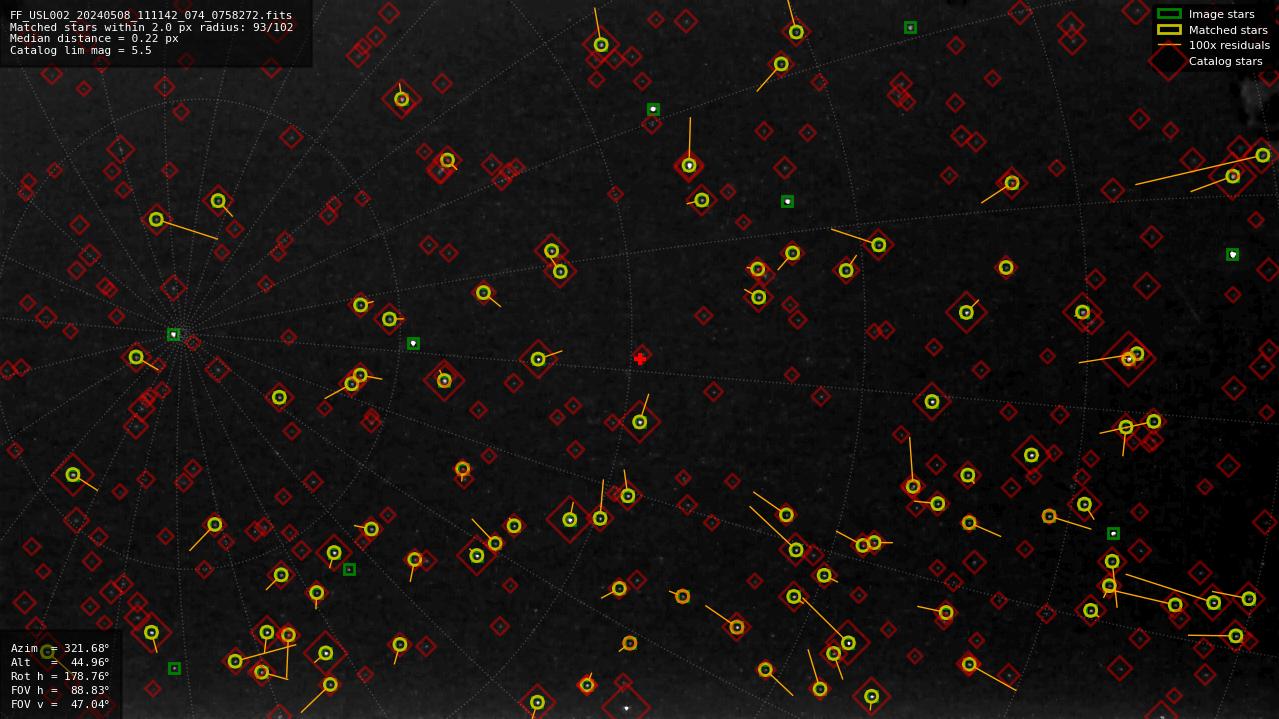Click the green Image stars legend square
The height and width of the screenshot is (719, 1279).
1169,14
